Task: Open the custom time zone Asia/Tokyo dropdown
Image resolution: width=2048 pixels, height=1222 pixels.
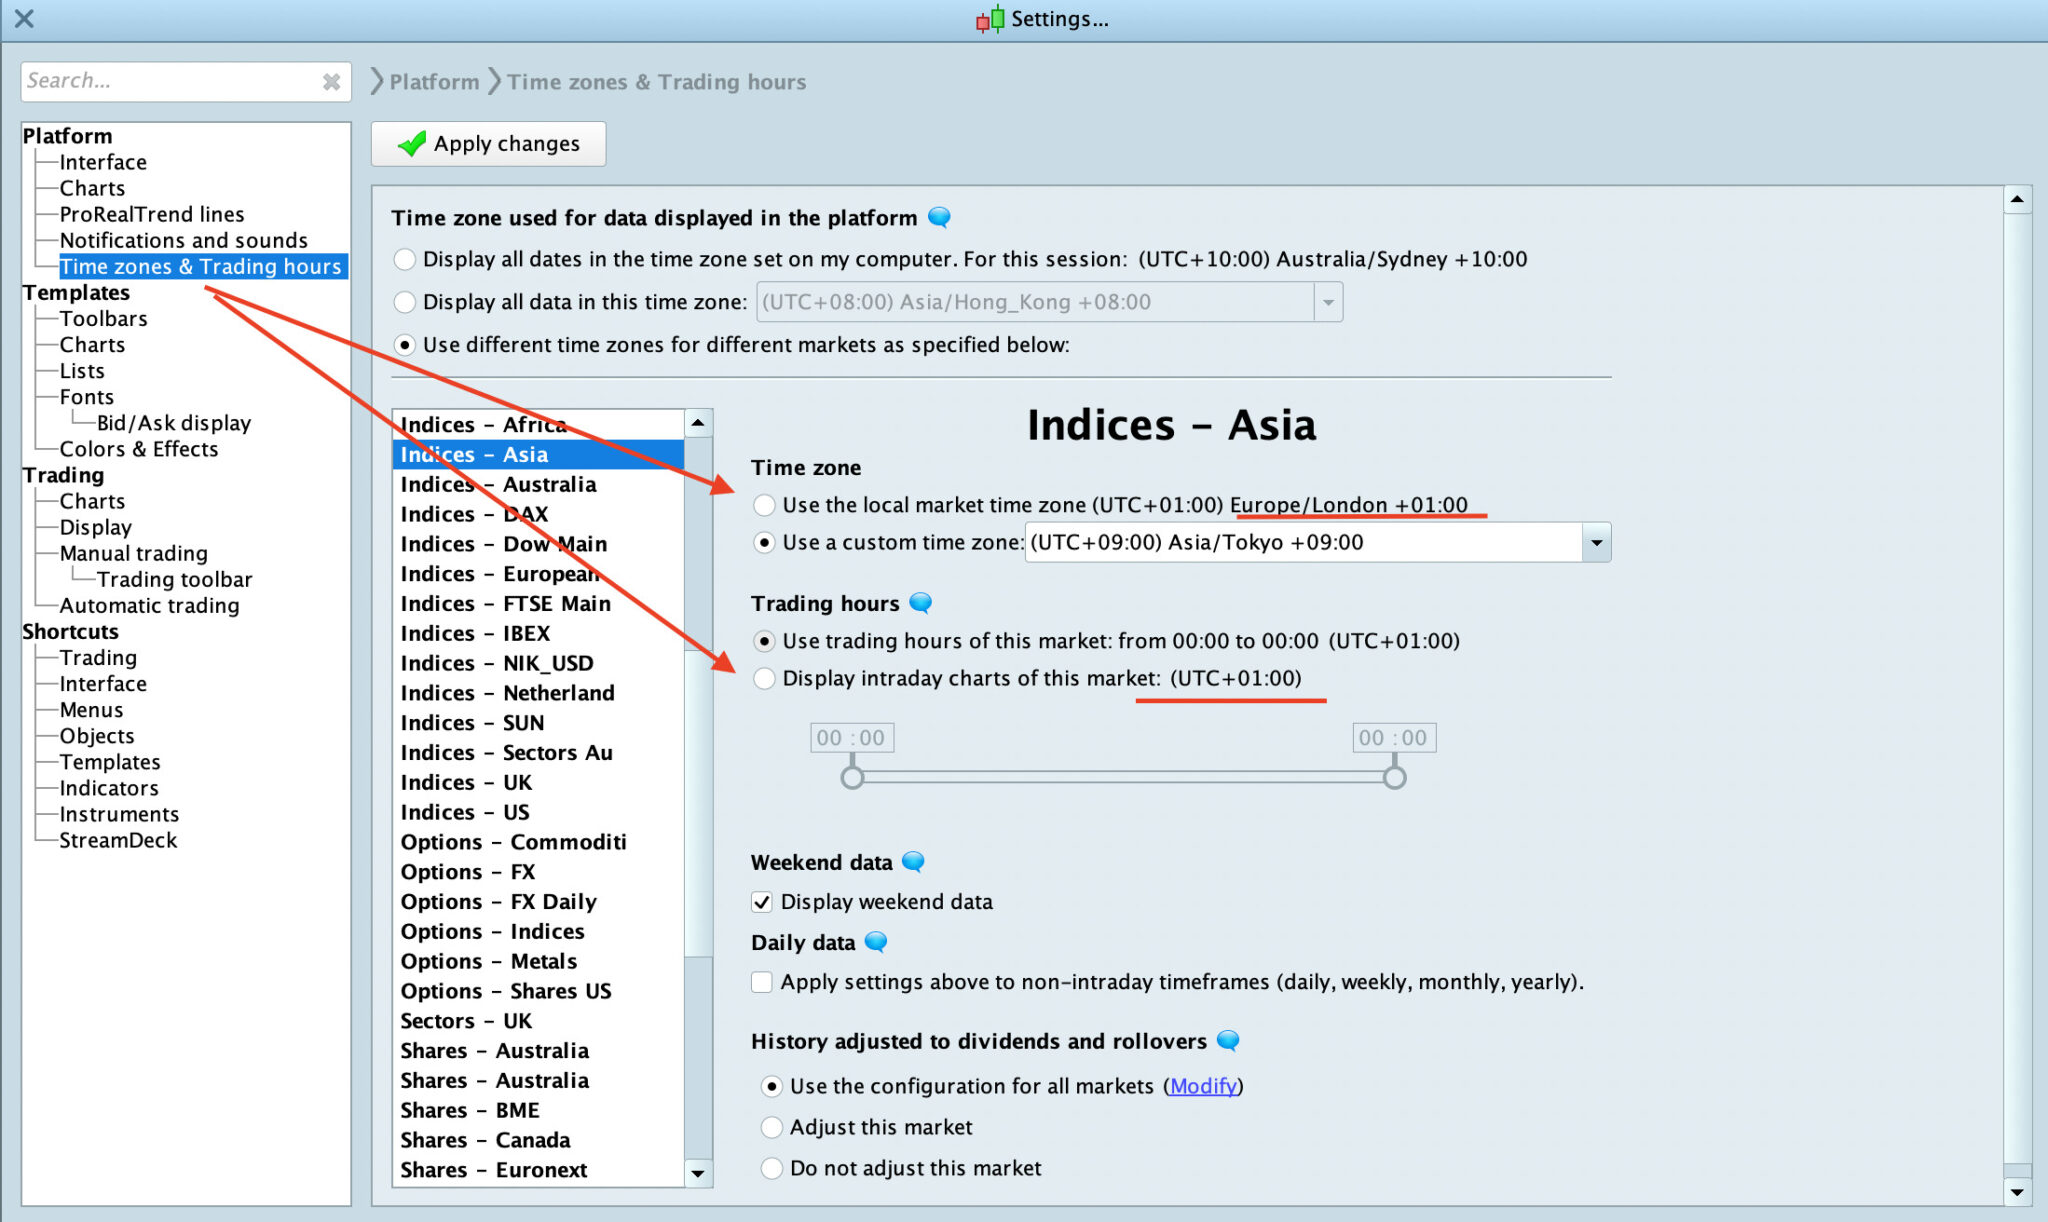Action: [x=1596, y=543]
